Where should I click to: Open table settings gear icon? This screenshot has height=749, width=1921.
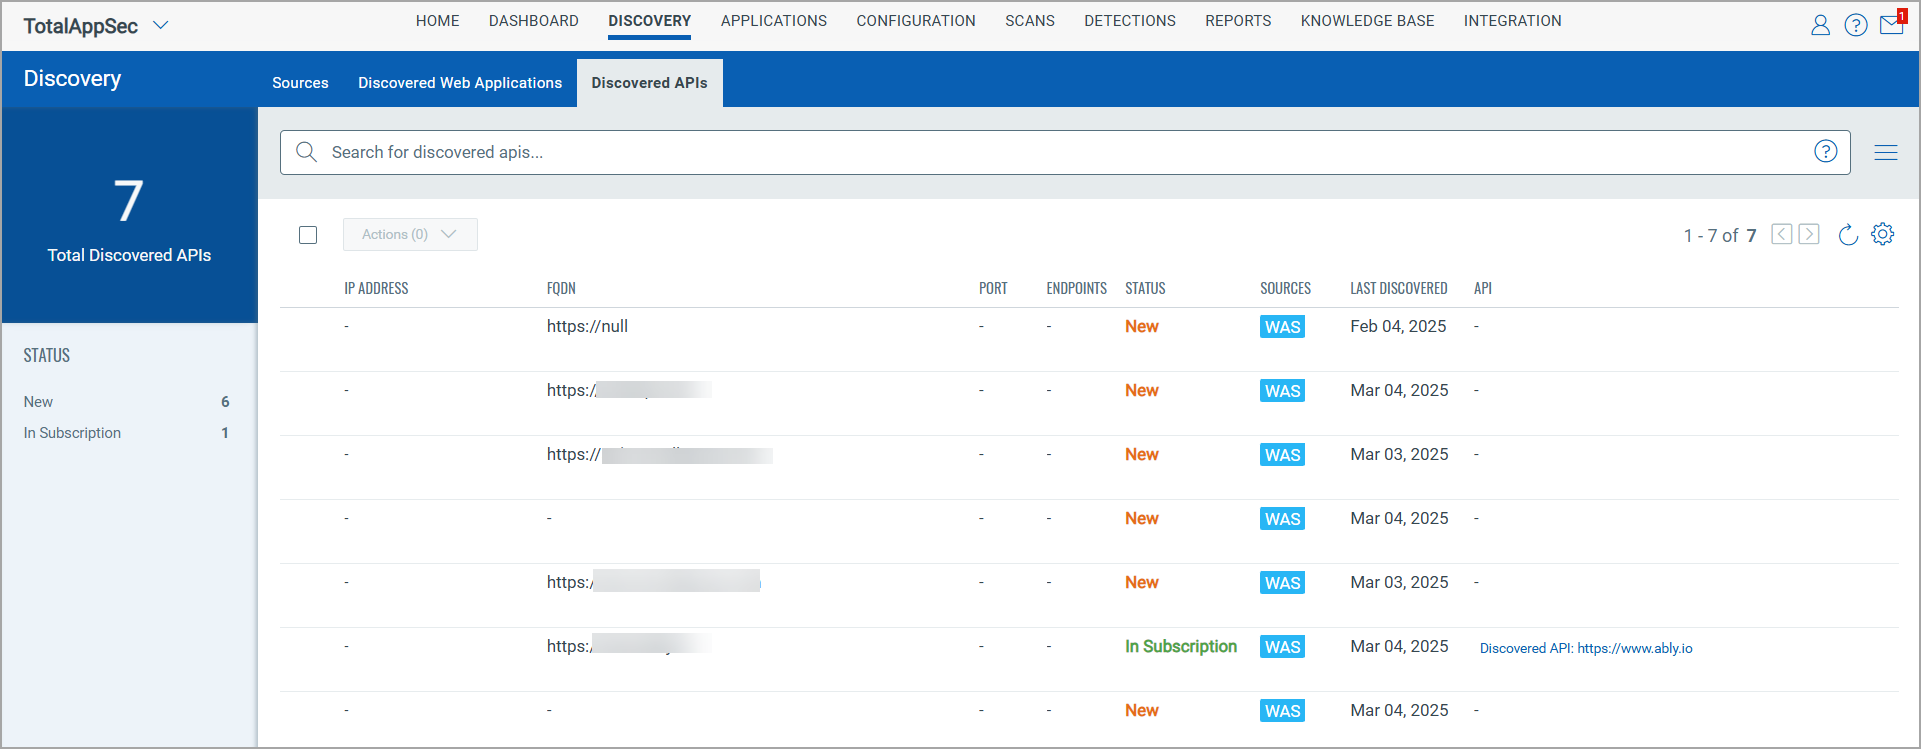[x=1883, y=234]
